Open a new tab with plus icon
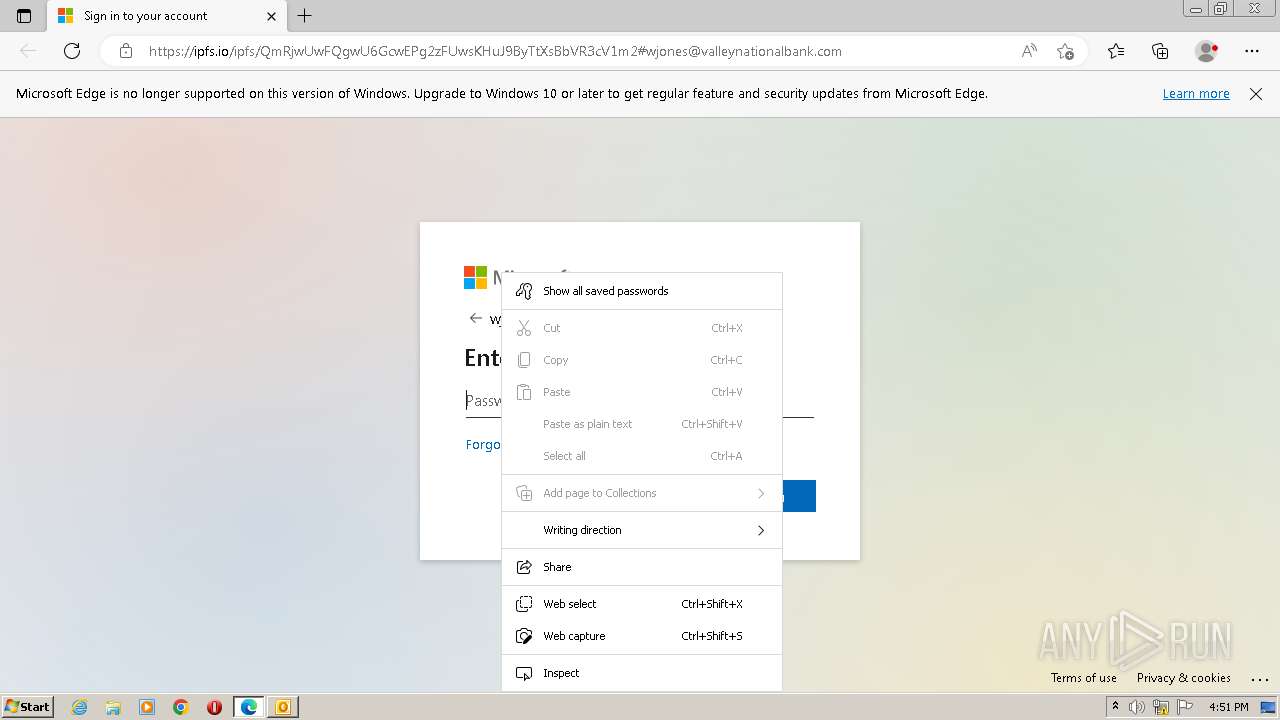Screen dimensions: 1280x720 [x=305, y=16]
